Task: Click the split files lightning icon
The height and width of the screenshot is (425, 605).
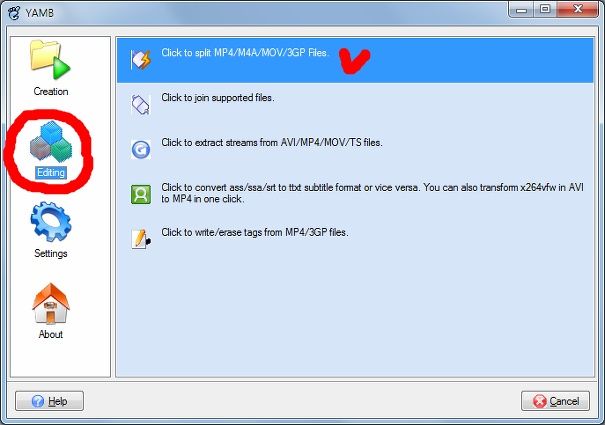Action: pyautogui.click(x=141, y=59)
